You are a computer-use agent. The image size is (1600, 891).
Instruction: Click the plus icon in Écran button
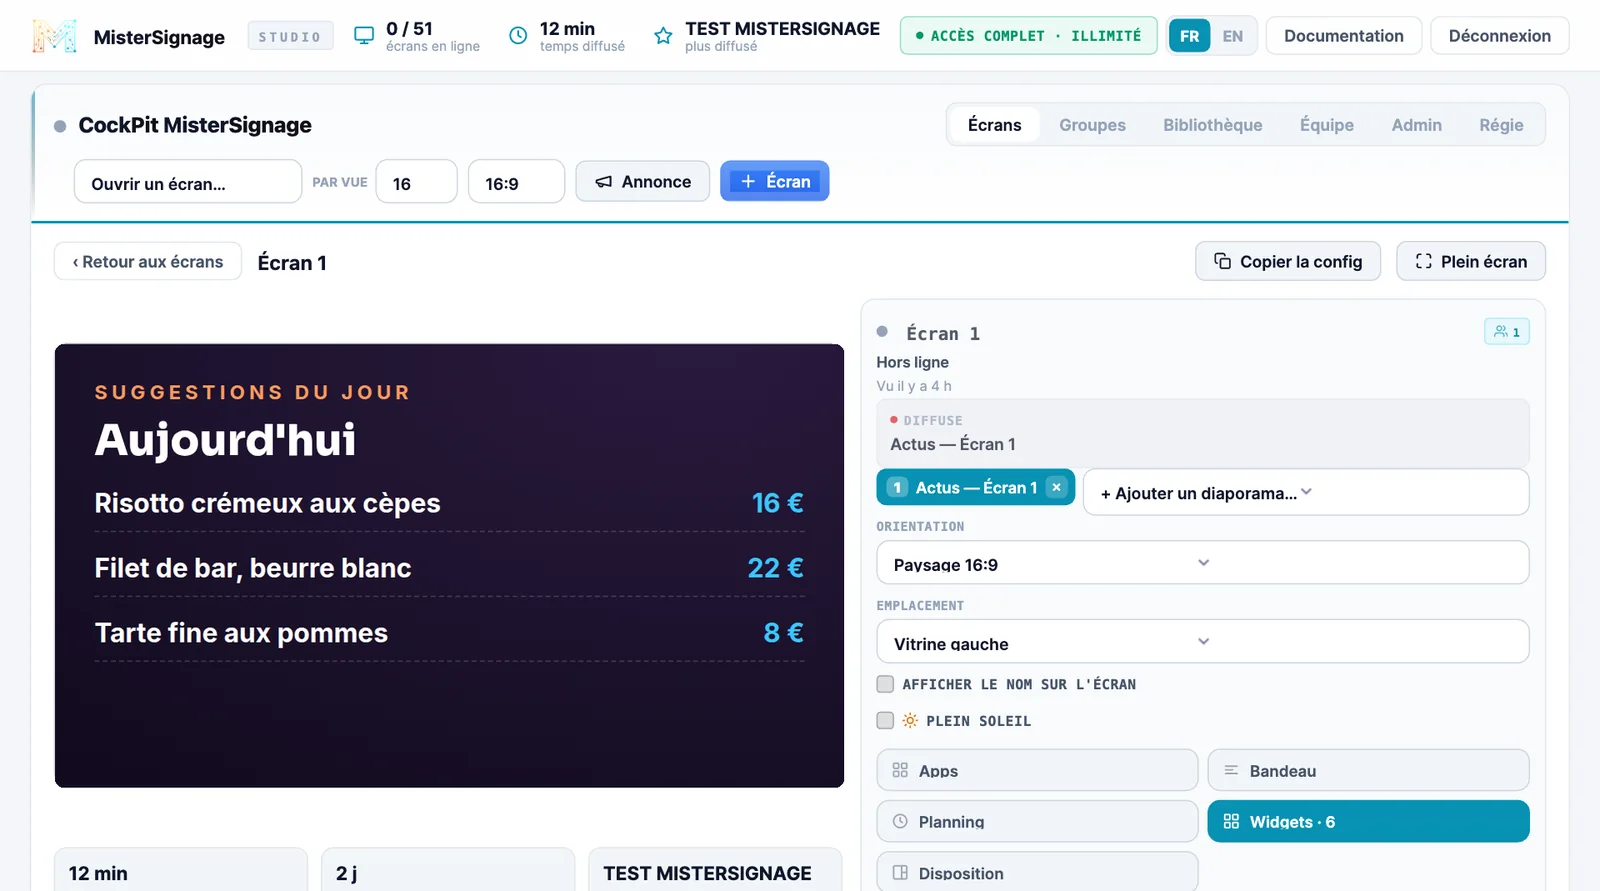(x=748, y=181)
